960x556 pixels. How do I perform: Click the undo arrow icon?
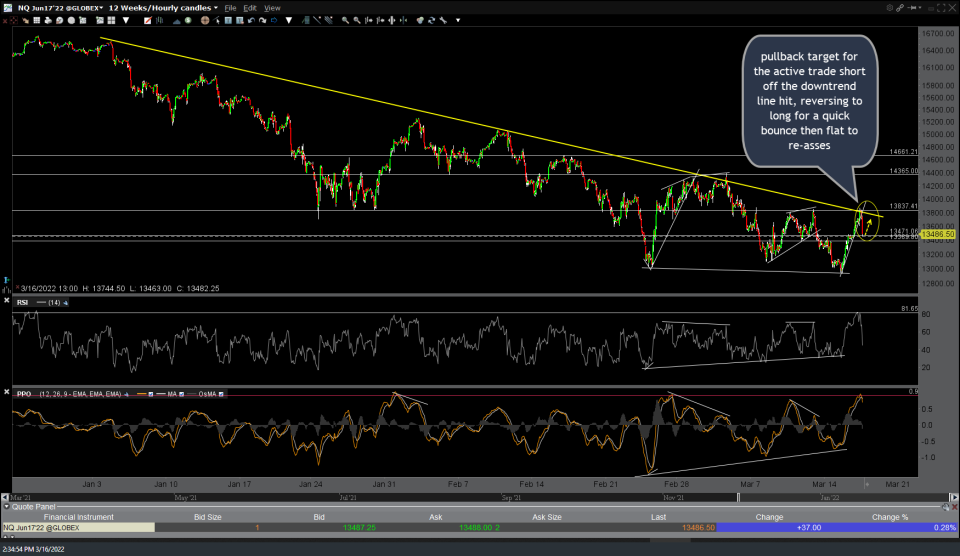click(x=251, y=20)
